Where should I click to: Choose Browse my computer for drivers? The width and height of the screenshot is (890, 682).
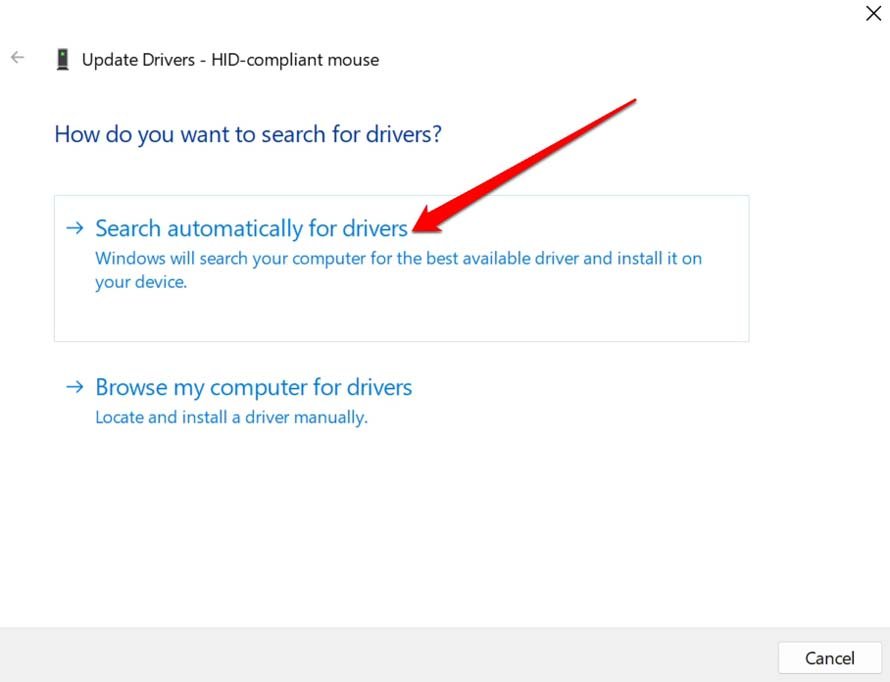(253, 387)
